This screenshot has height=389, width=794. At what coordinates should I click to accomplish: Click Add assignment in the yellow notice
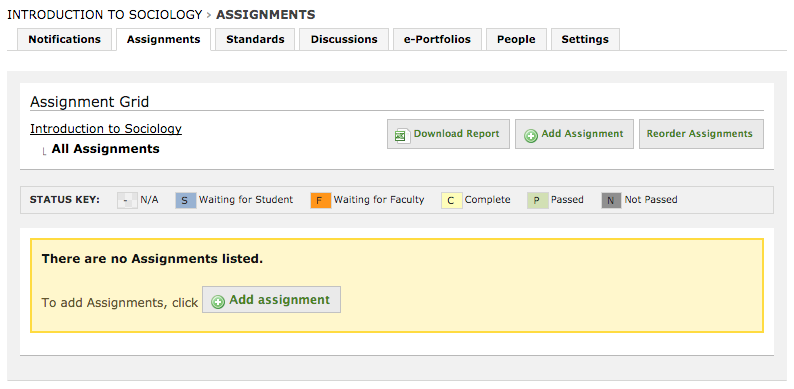tap(271, 300)
